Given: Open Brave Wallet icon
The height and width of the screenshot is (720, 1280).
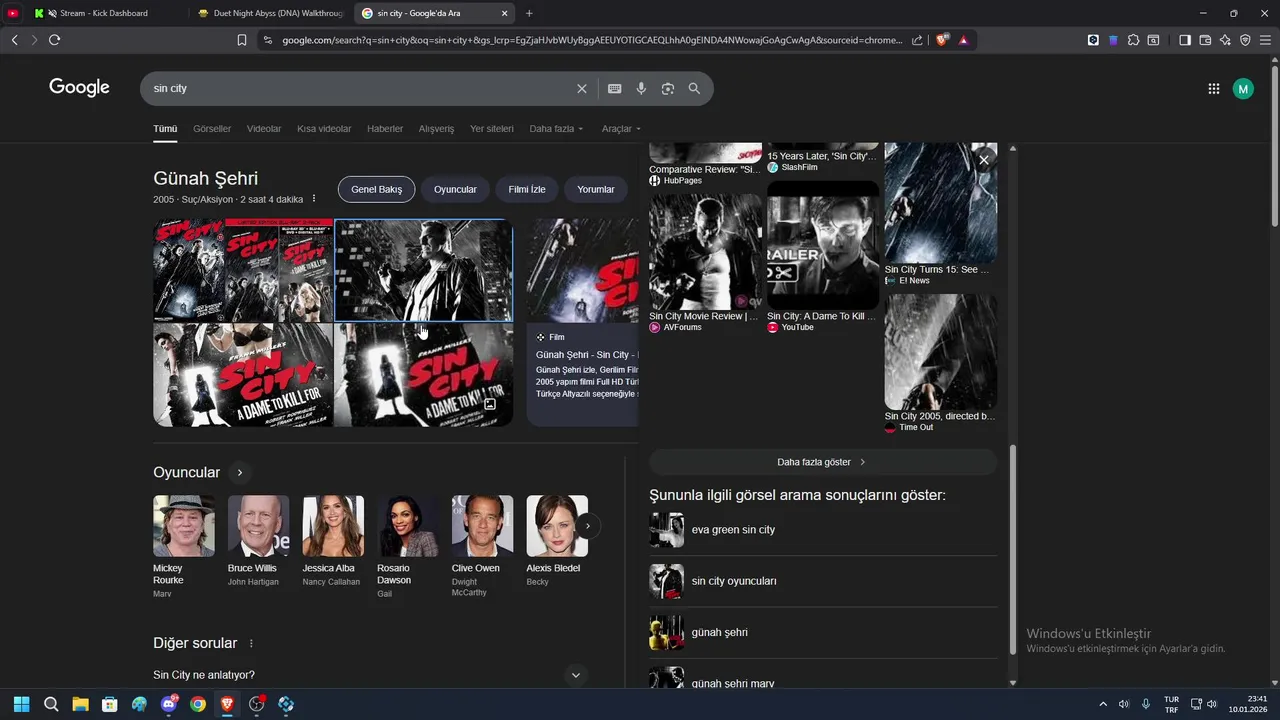Looking at the screenshot, I should click(x=1205, y=40).
